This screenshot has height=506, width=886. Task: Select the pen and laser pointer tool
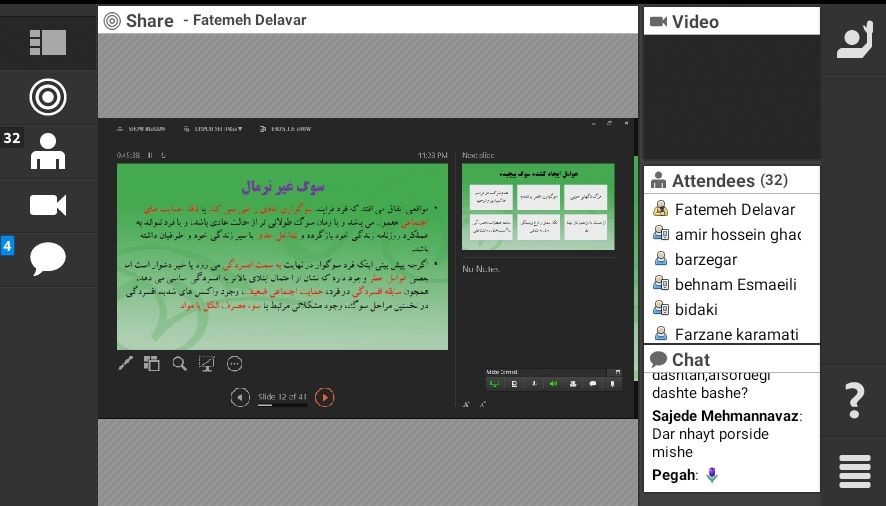coord(125,364)
